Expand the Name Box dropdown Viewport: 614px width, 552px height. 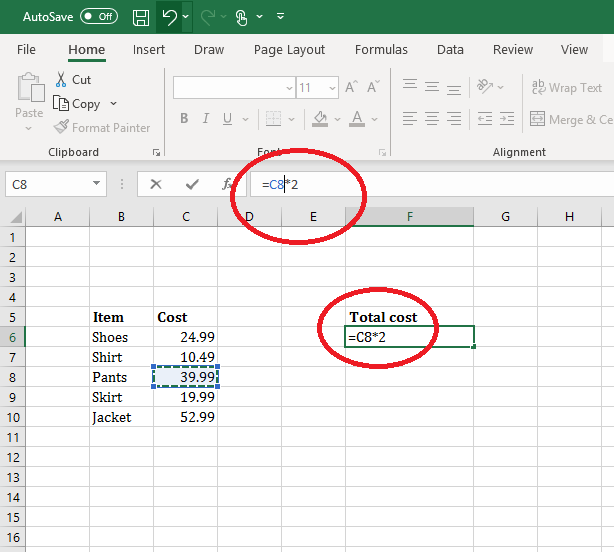click(x=96, y=184)
